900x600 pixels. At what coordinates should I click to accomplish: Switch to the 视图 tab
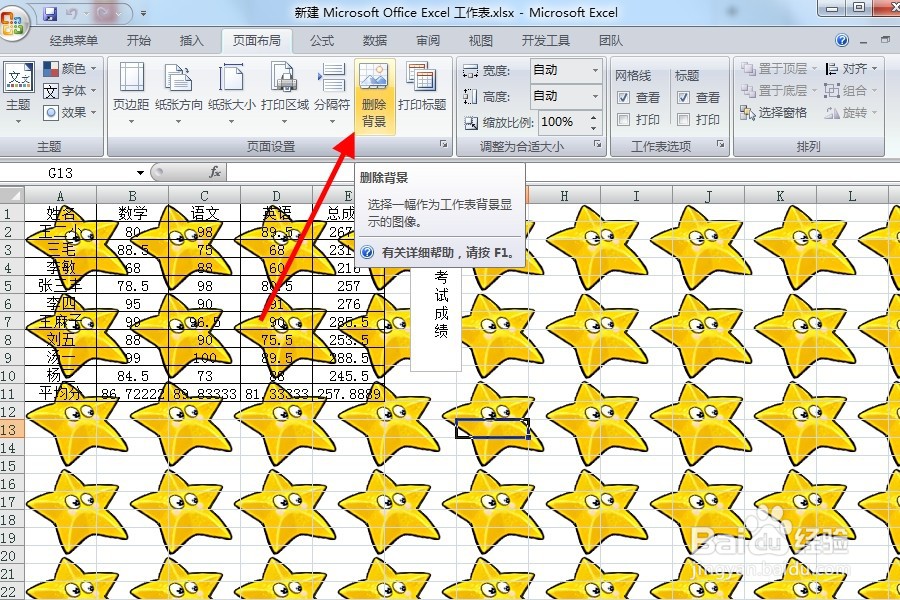[x=480, y=41]
